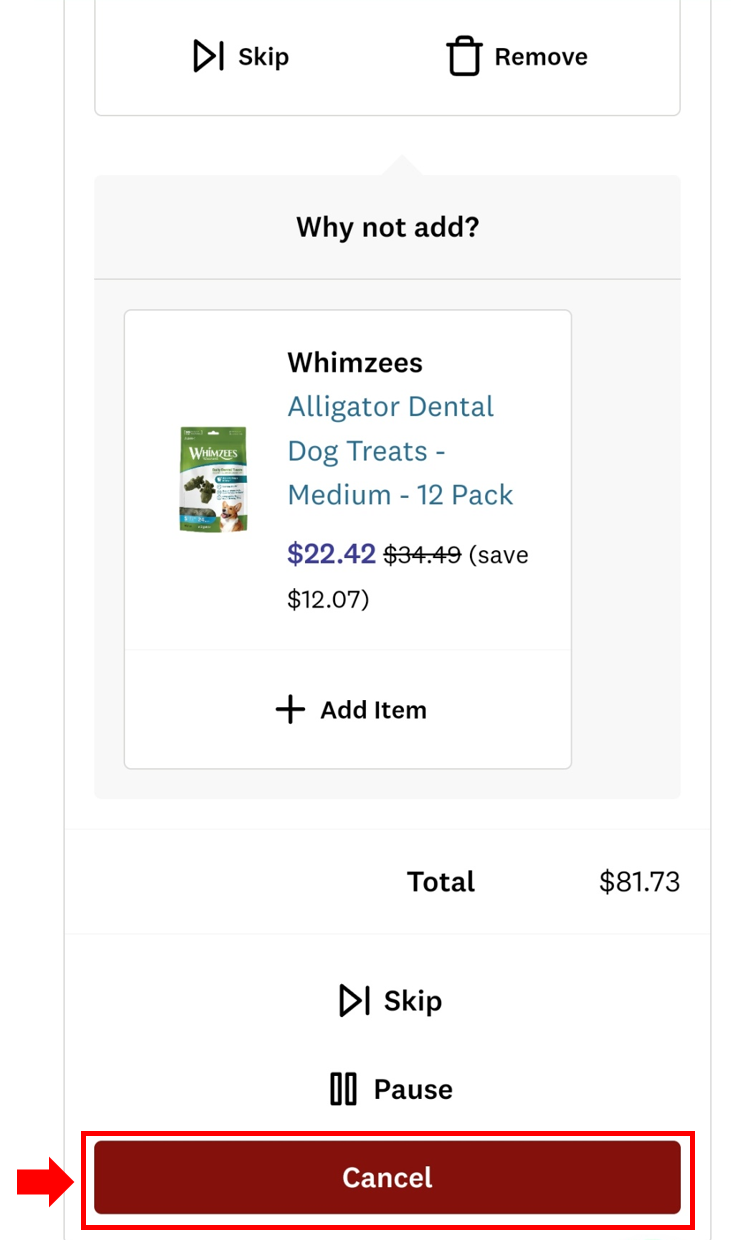
Task: Click the $81.73 total amount
Action: (639, 882)
